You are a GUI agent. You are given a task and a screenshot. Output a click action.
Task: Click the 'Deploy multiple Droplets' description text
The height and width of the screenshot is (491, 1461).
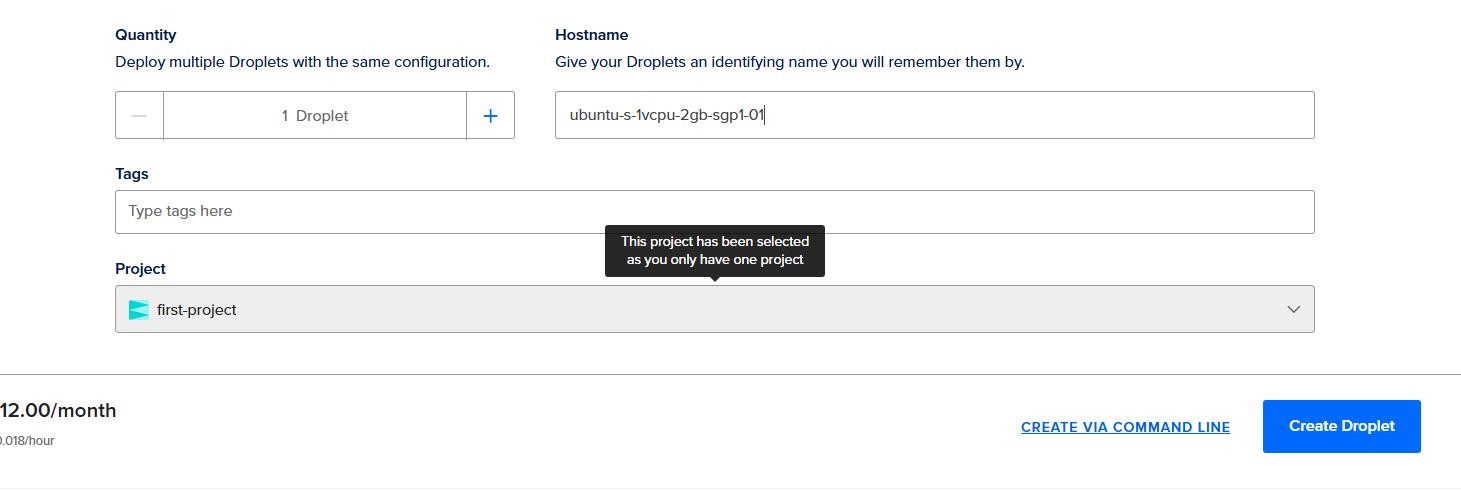point(302,62)
